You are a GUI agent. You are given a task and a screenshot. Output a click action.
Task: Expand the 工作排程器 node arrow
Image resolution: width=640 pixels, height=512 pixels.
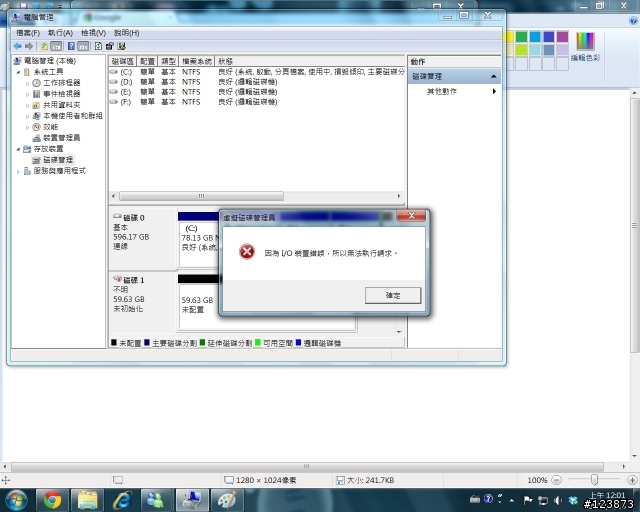27,83
